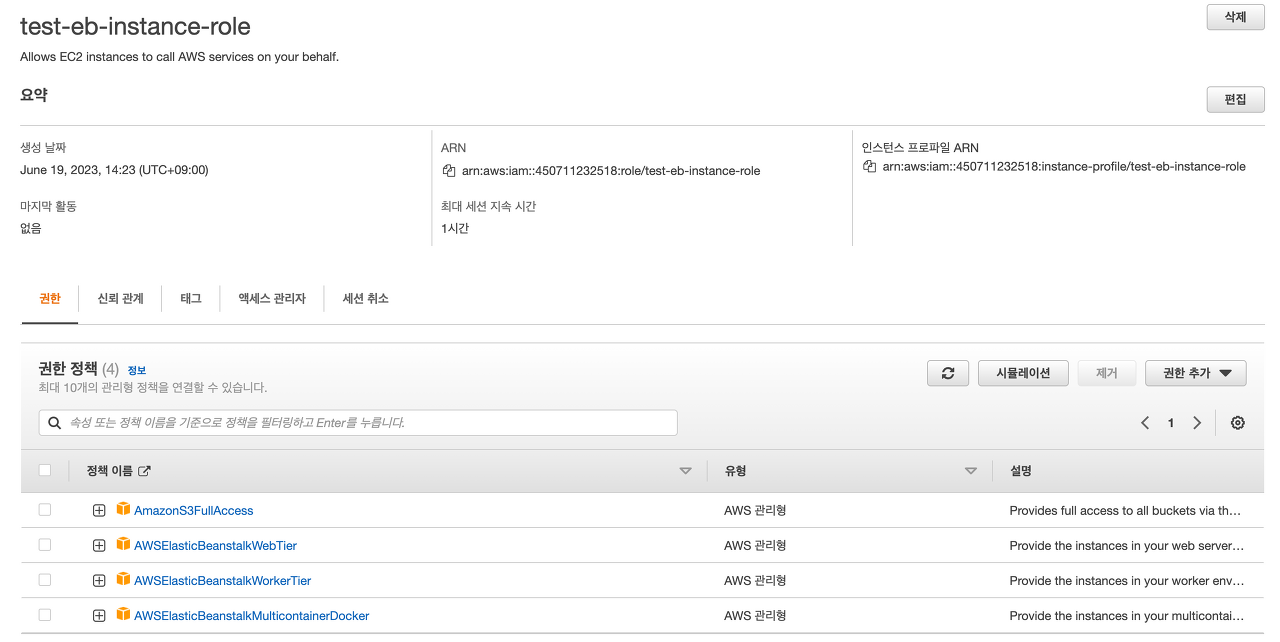Open table preferences gear icon
This screenshot has width=1280, height=642.
1238,423
